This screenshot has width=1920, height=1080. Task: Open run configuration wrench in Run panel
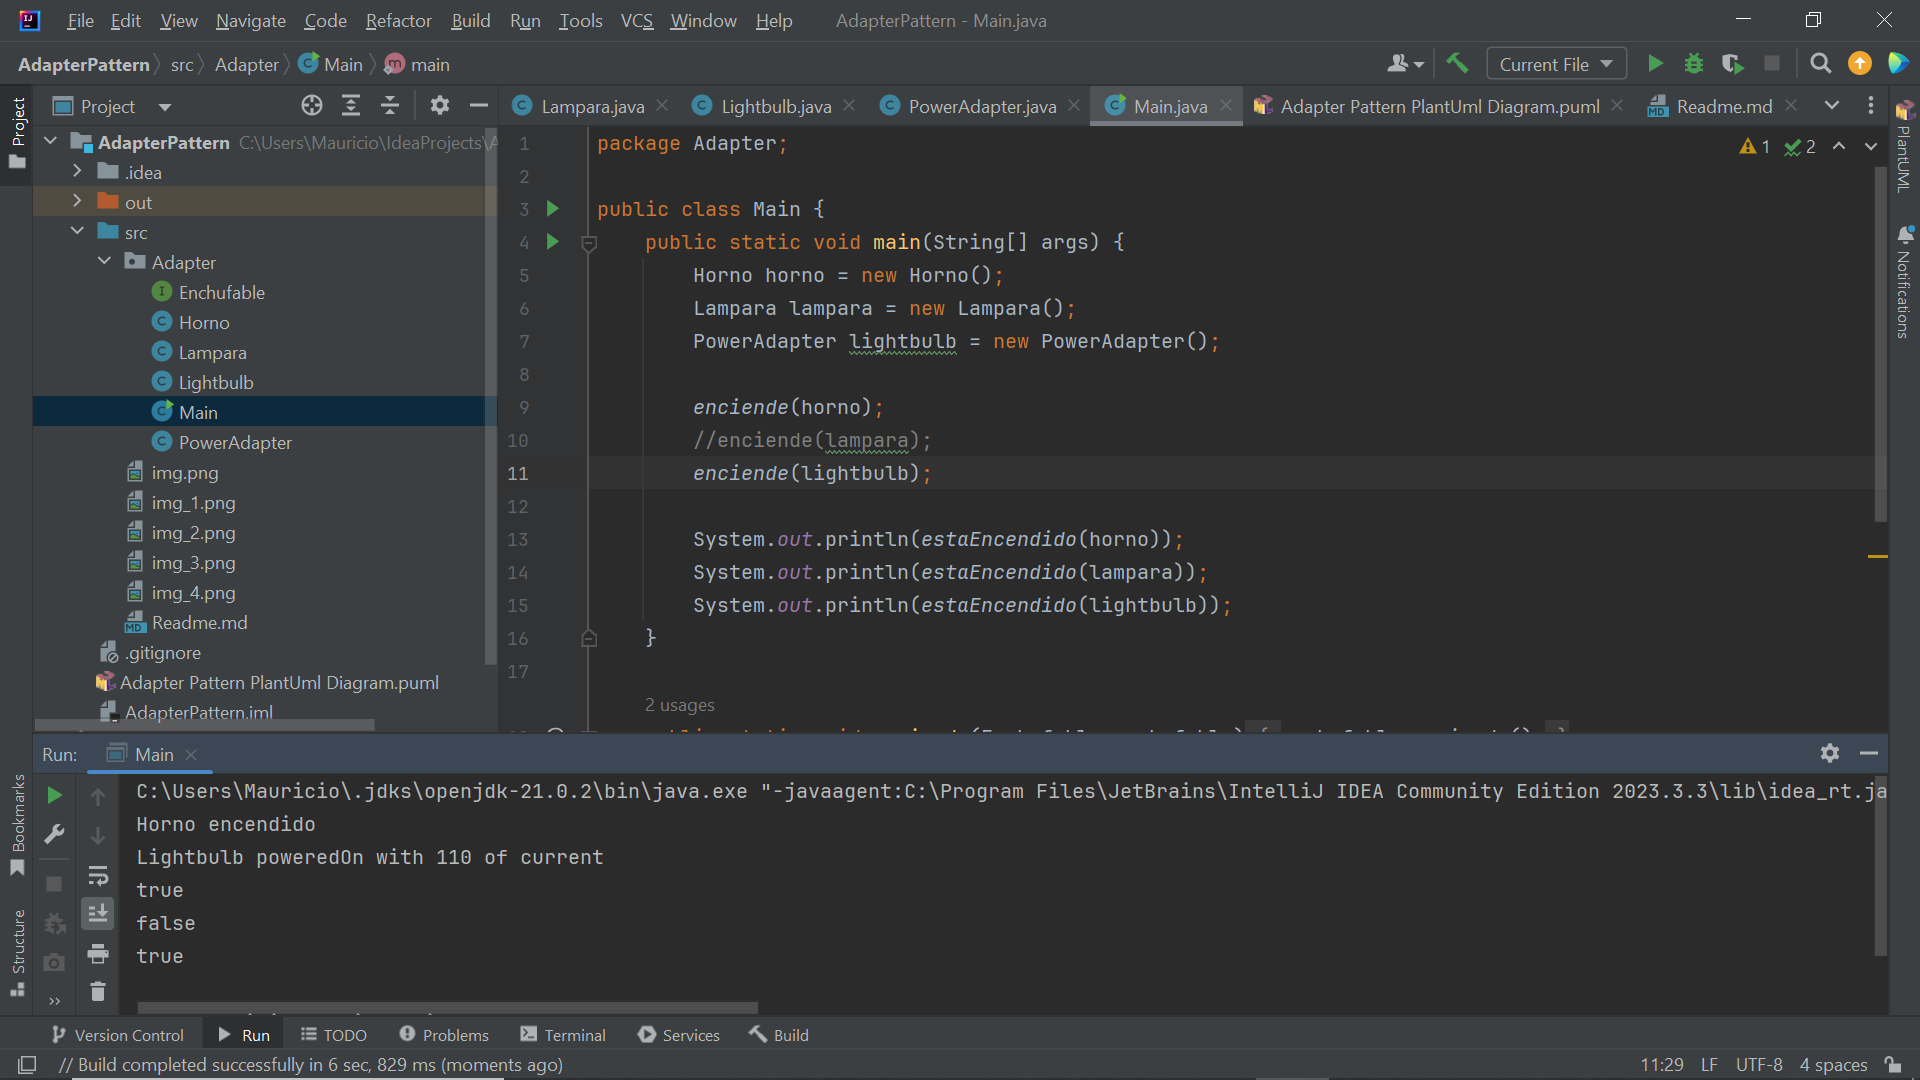tap(55, 834)
